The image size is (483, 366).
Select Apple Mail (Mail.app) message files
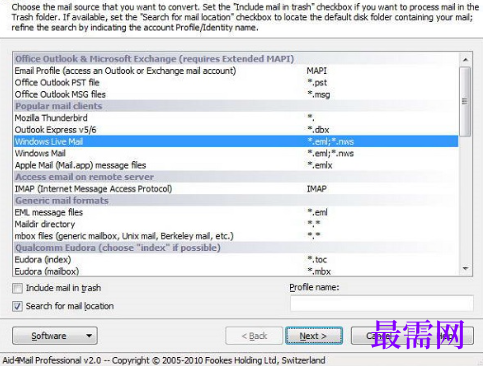[236, 165]
